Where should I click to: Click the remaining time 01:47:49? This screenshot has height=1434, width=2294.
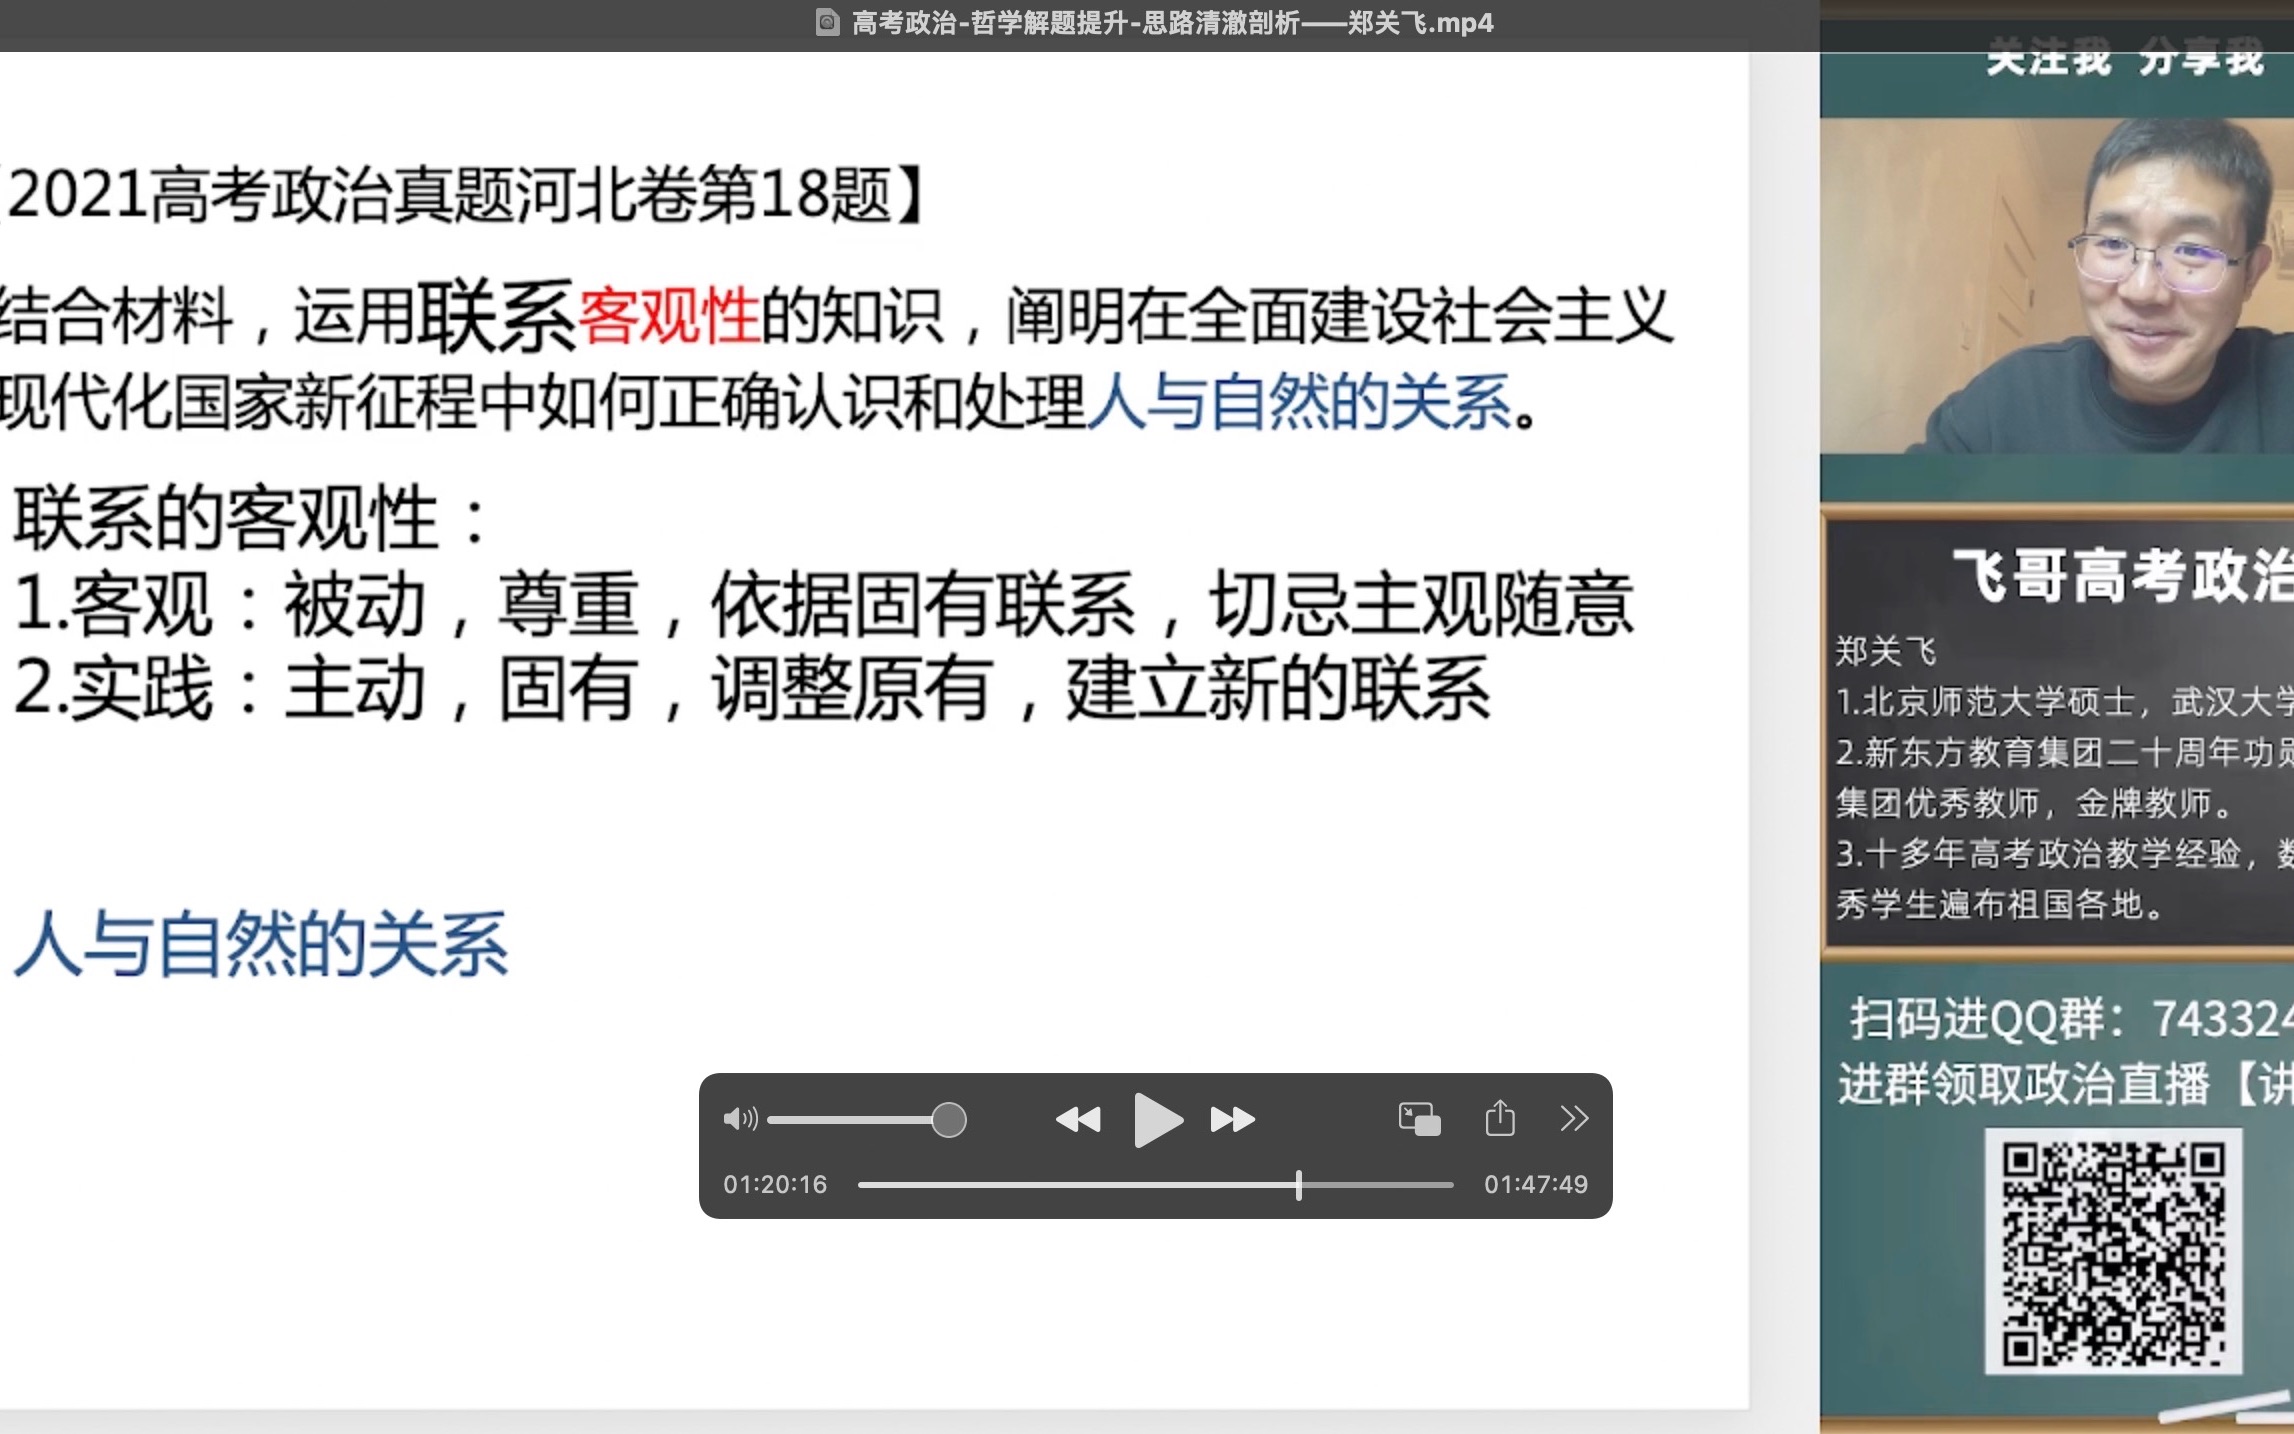click(1536, 1185)
